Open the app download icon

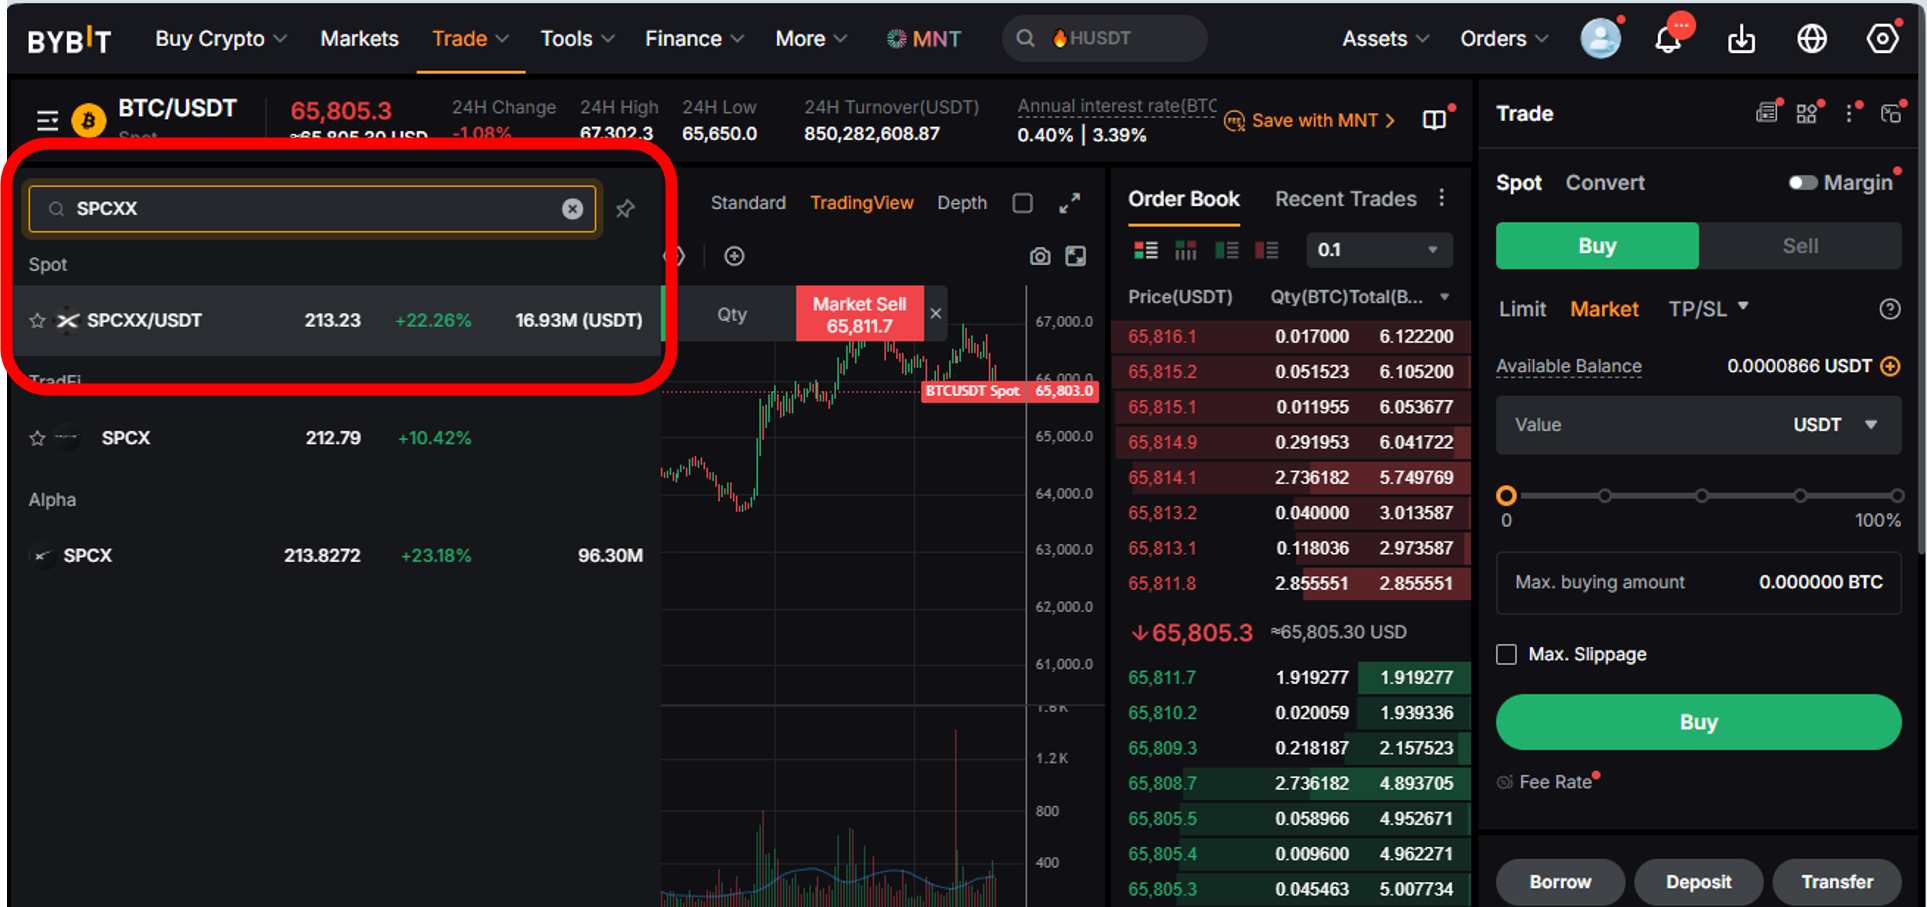[1741, 39]
